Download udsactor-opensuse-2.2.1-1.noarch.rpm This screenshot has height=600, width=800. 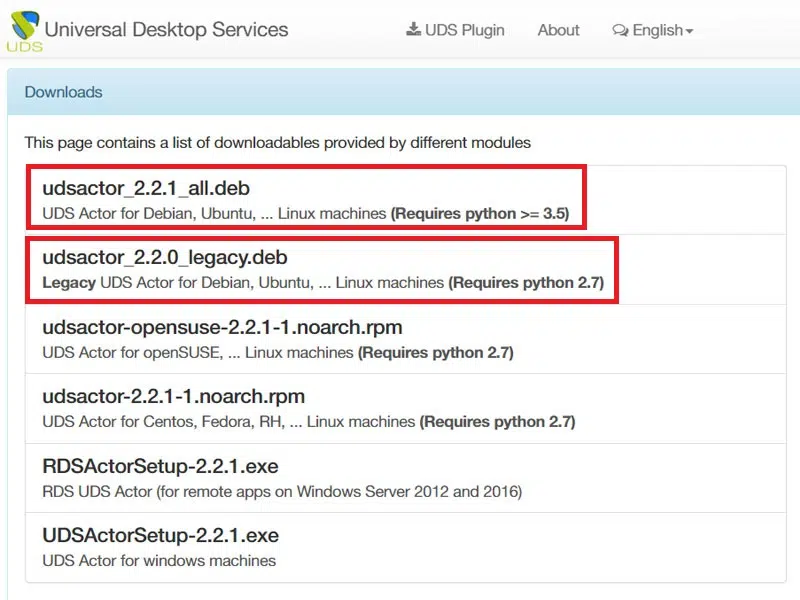click(x=222, y=327)
